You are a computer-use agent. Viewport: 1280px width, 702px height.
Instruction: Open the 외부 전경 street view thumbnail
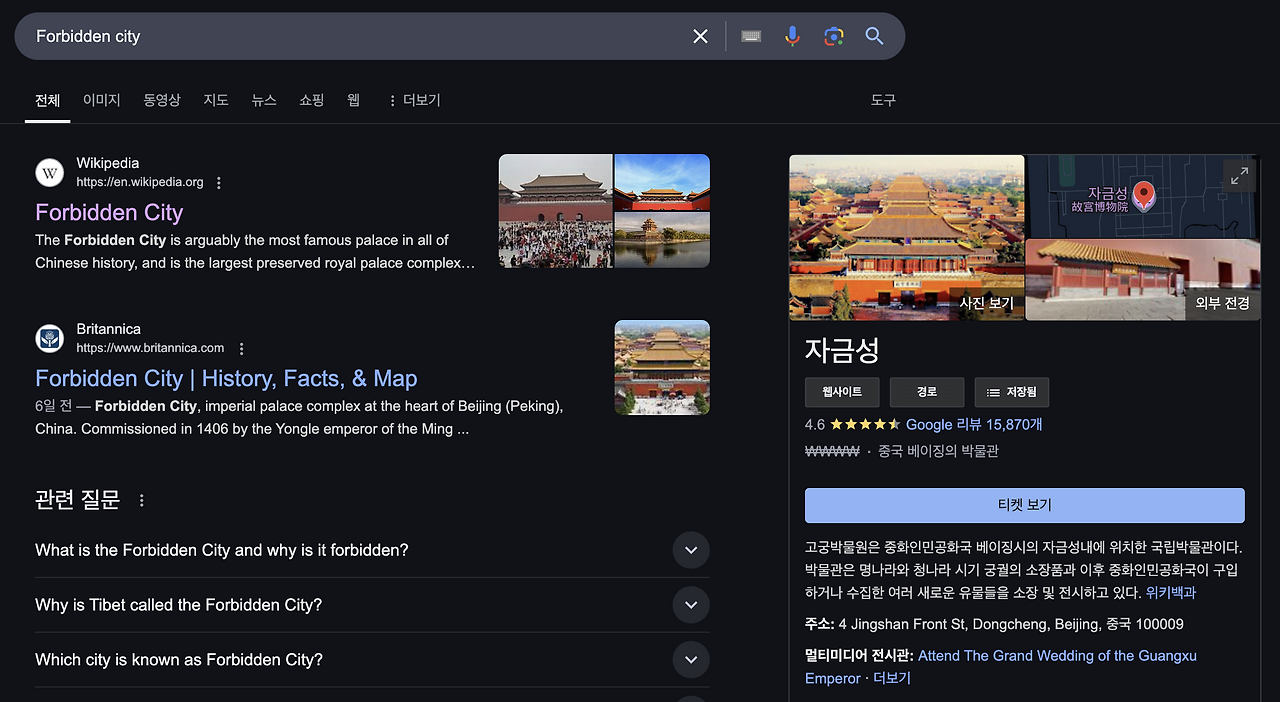(x=1142, y=281)
